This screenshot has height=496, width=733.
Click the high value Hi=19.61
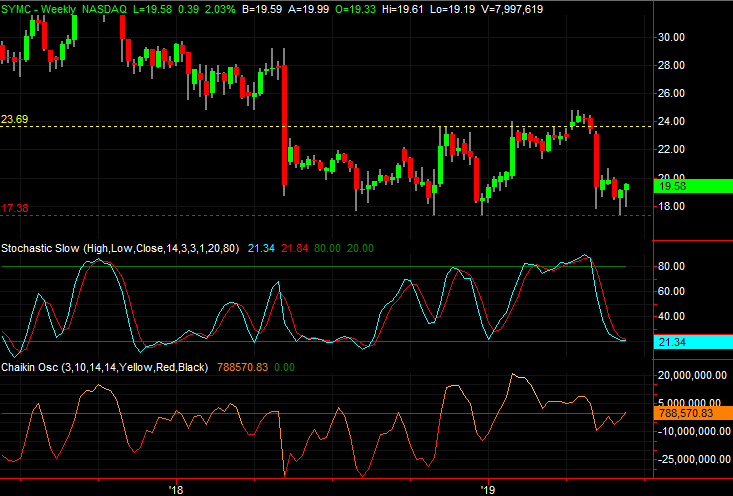[402, 9]
